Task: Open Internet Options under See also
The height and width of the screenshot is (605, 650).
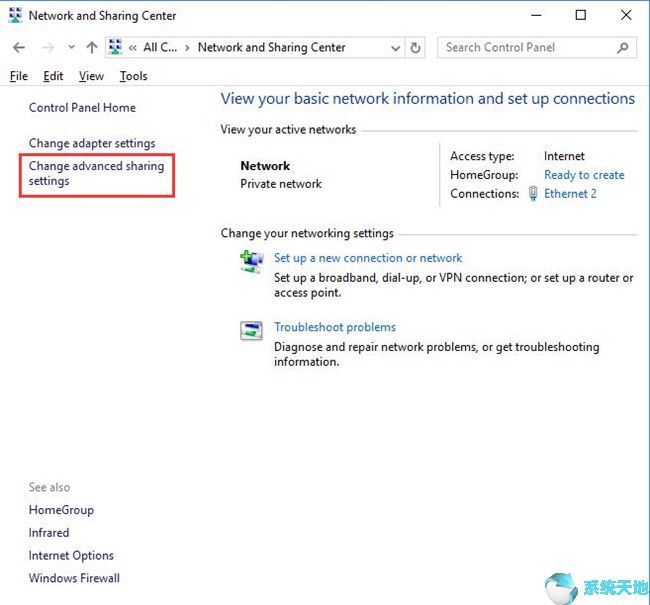Action: point(71,556)
